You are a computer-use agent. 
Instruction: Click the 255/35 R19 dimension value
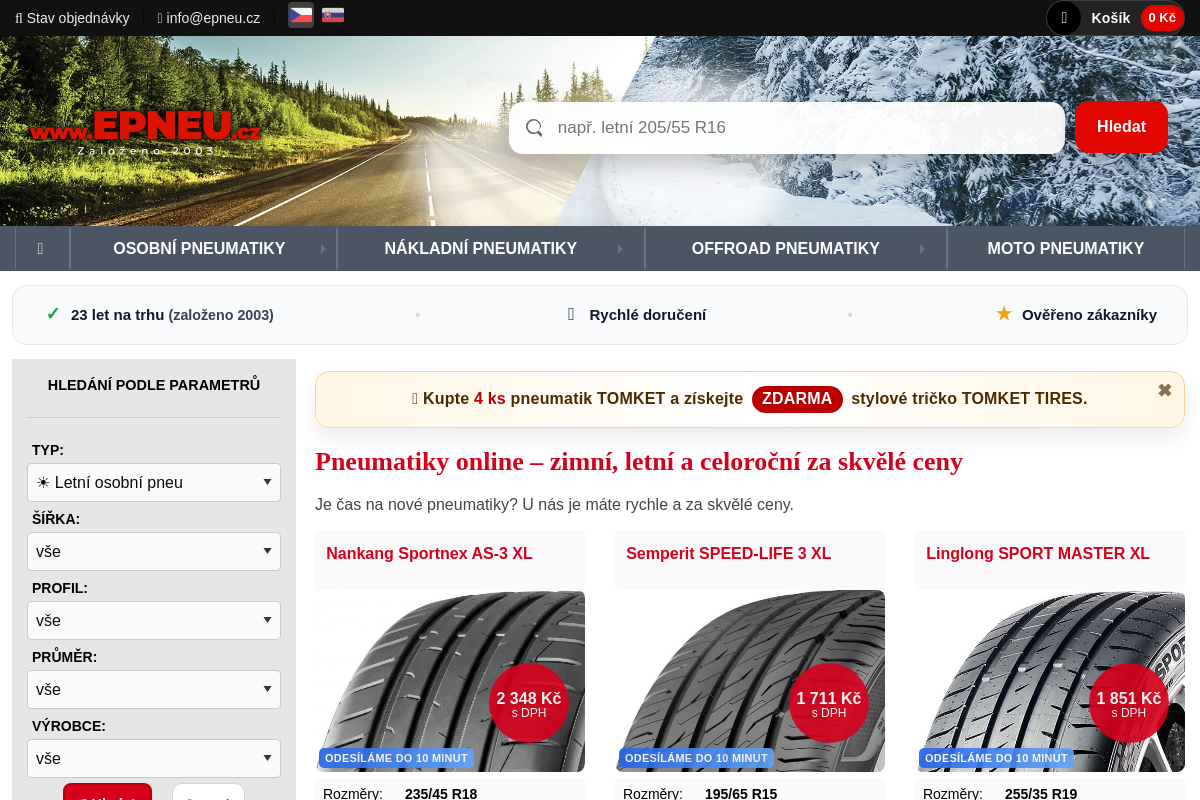click(x=1041, y=794)
